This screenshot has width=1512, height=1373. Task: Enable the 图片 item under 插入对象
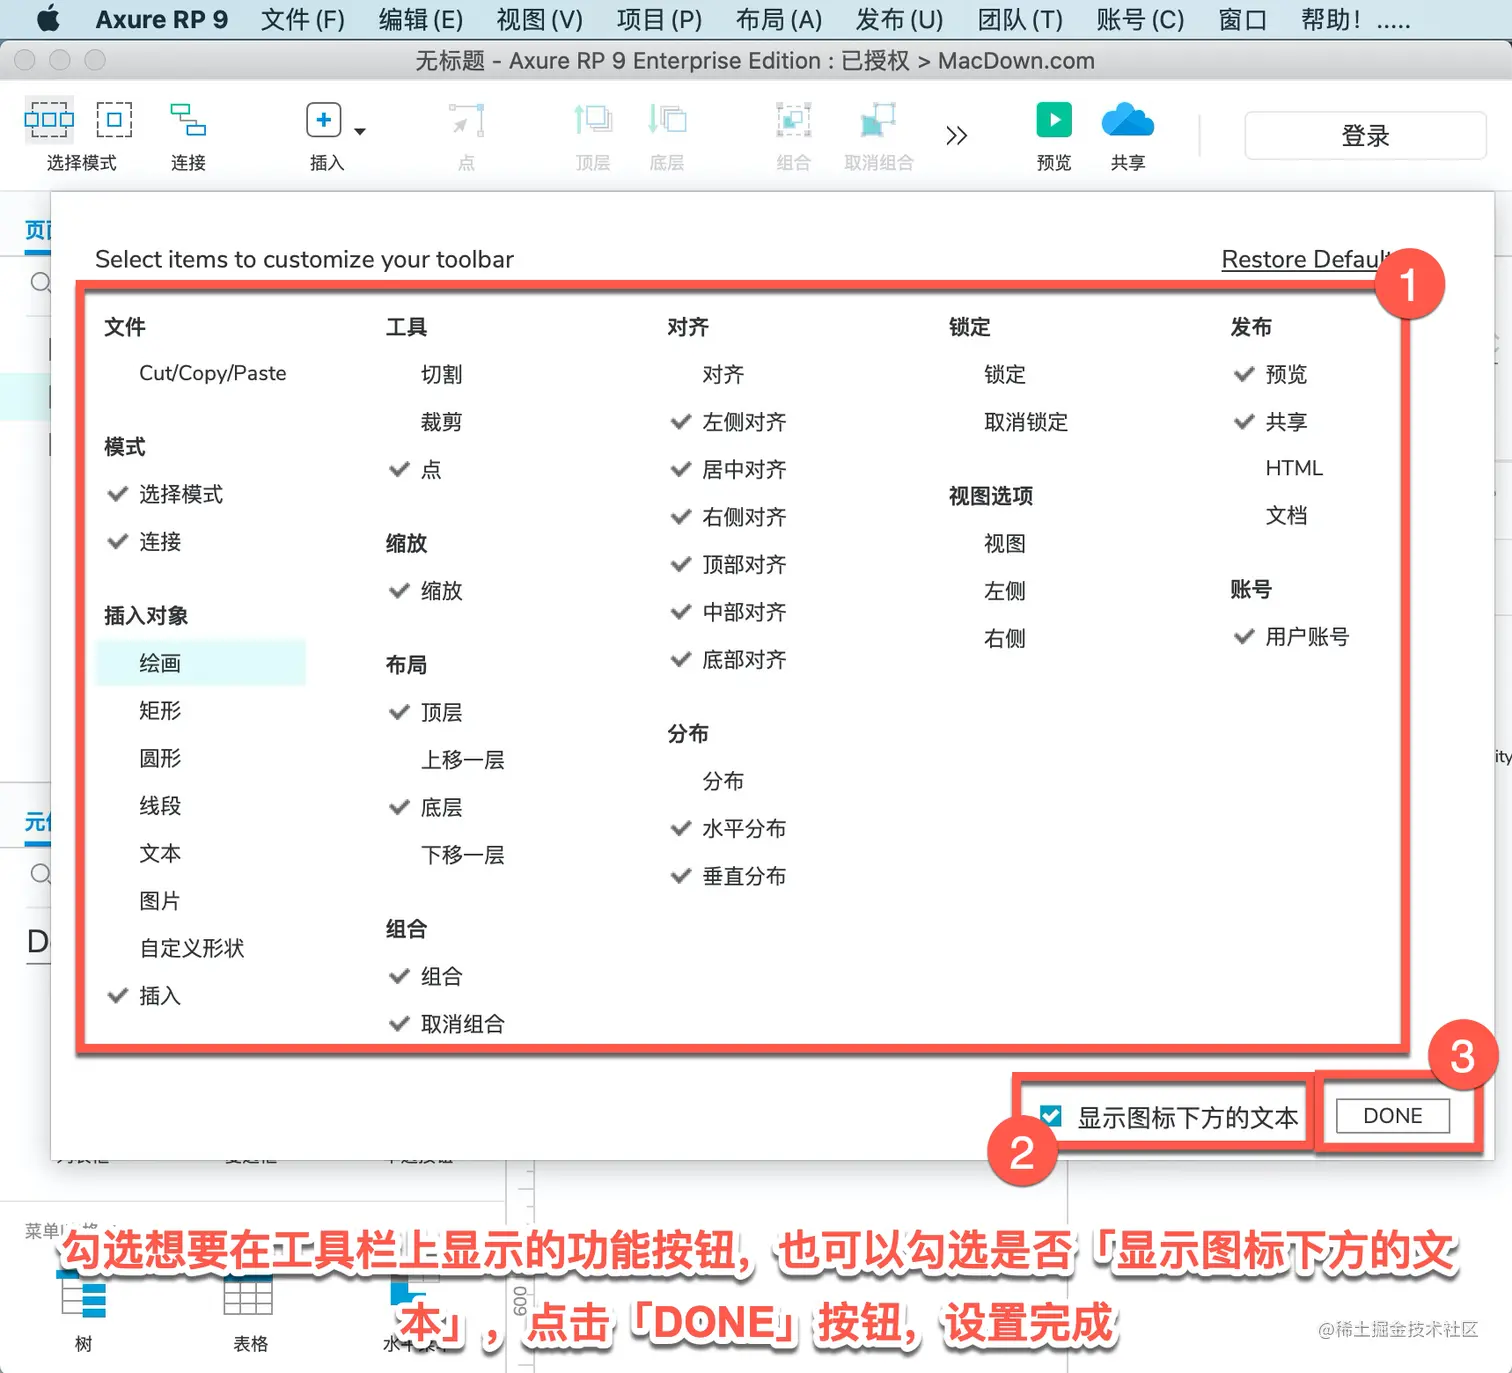(160, 901)
